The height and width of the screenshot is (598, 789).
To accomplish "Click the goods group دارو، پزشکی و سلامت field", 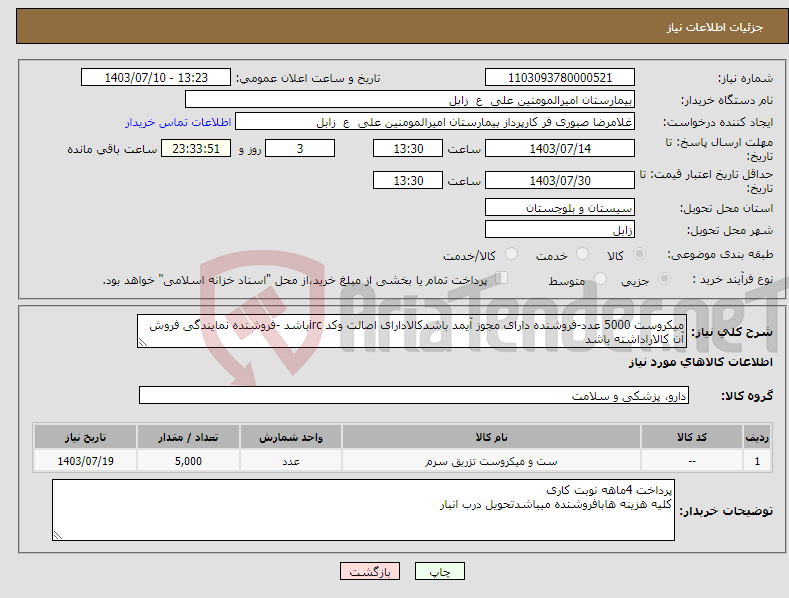I will coord(414,396).
